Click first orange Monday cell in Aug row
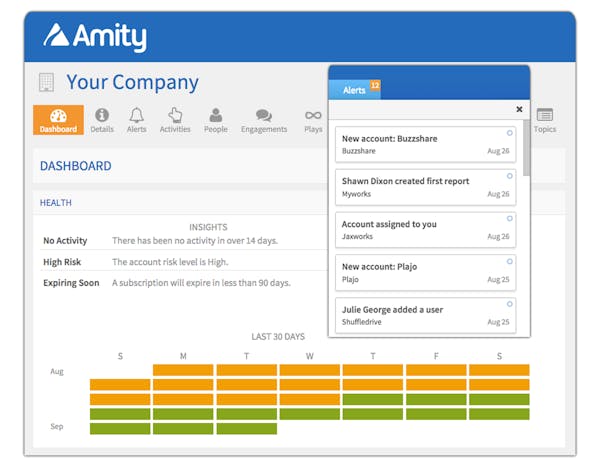The width and height of the screenshot is (600, 467). point(183,370)
